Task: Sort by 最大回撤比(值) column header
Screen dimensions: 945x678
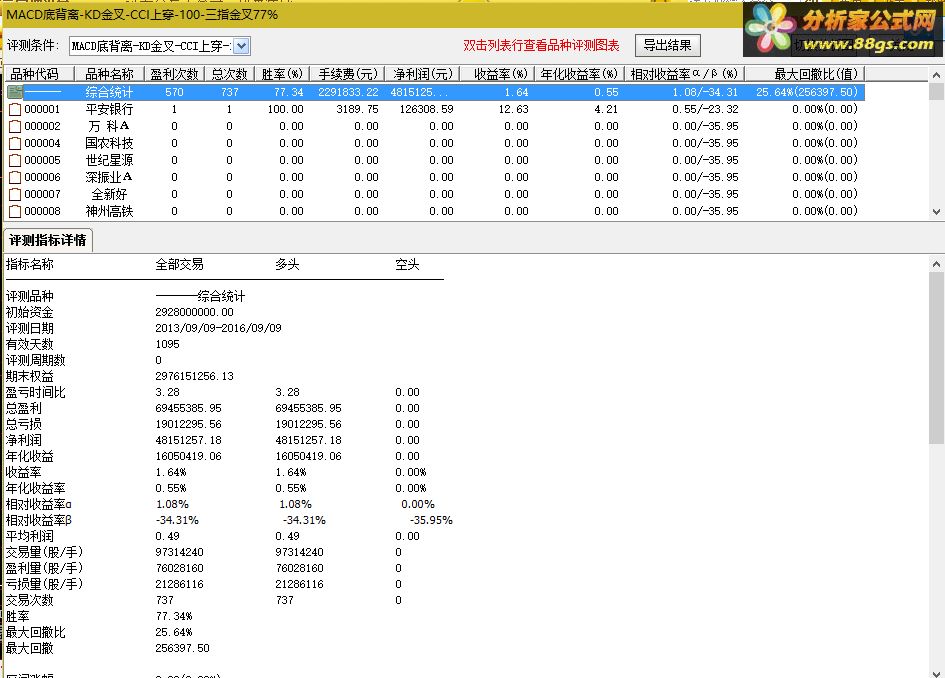Action: click(x=805, y=74)
